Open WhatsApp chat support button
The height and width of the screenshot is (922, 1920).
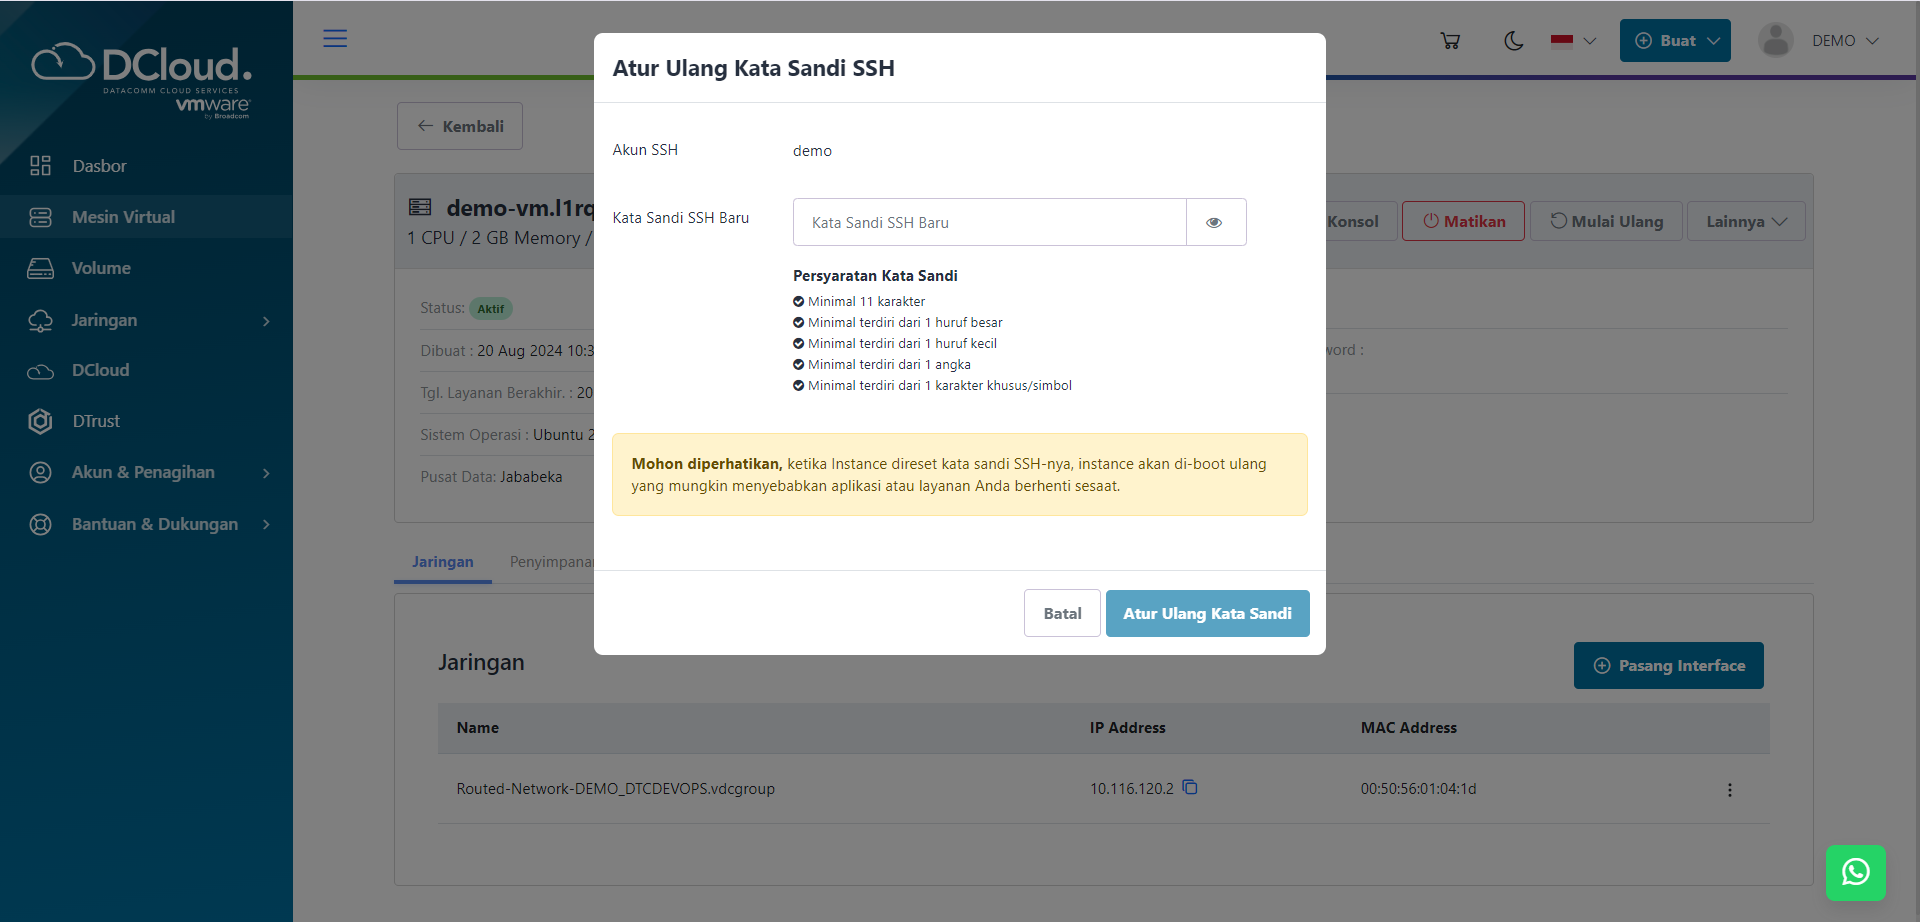[1855, 872]
